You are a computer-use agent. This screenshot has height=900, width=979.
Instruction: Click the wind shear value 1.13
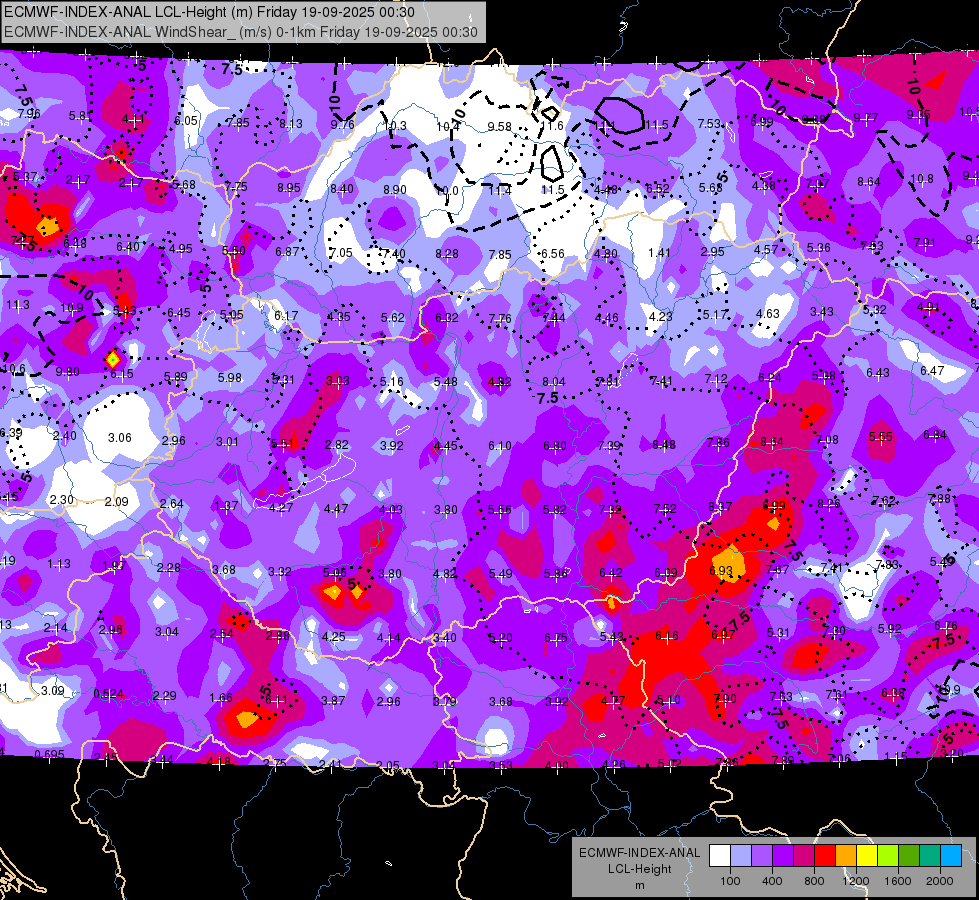tap(59, 563)
